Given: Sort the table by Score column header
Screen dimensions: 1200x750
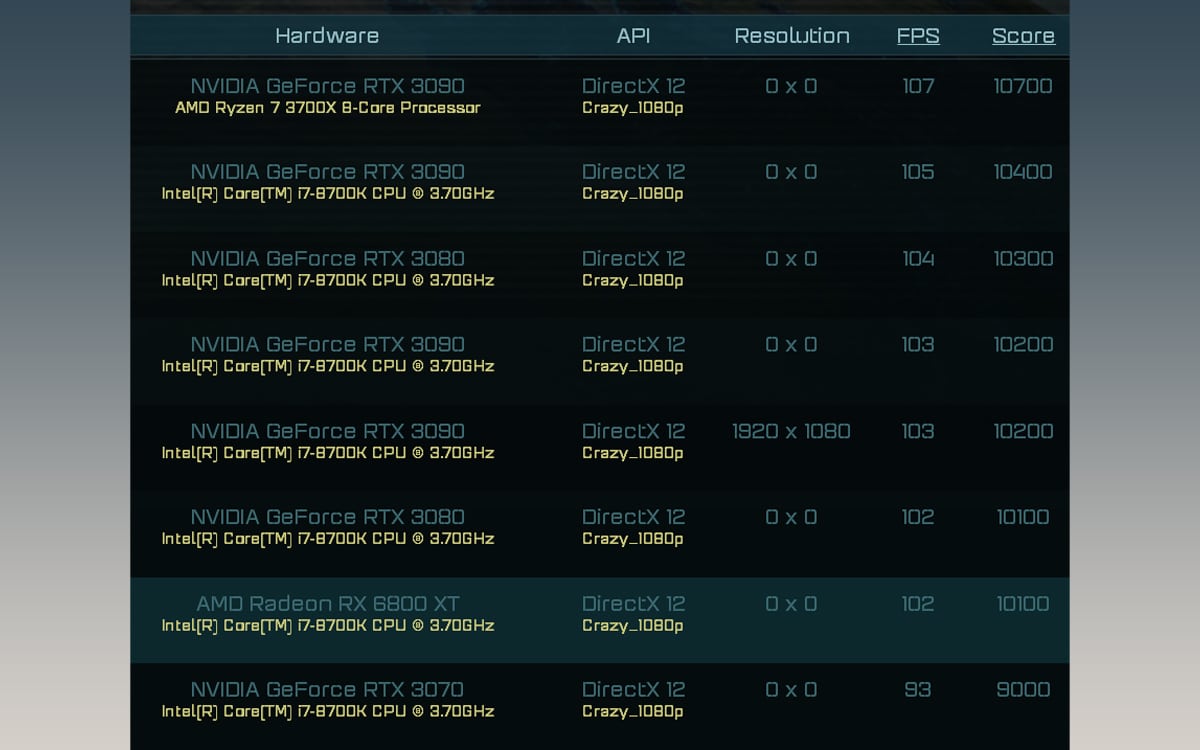Looking at the screenshot, I should tap(1023, 36).
